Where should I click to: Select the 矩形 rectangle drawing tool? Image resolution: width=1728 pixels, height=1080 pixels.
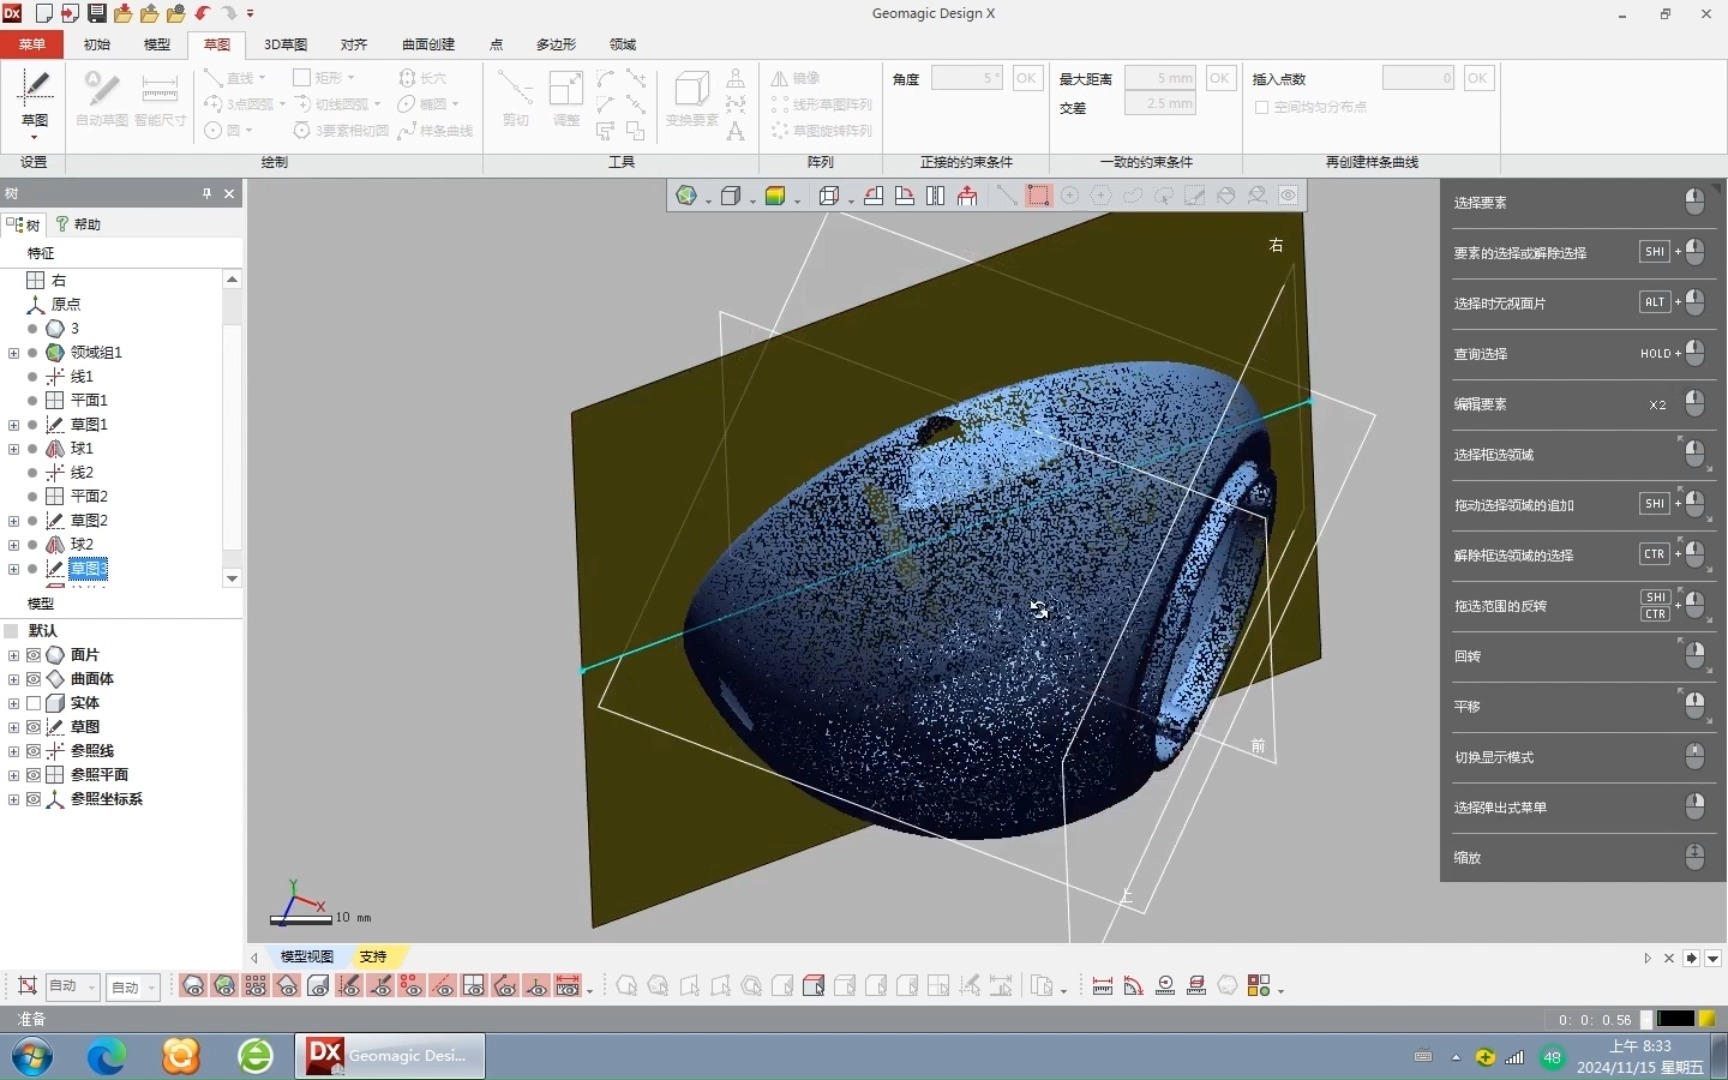pyautogui.click(x=323, y=77)
